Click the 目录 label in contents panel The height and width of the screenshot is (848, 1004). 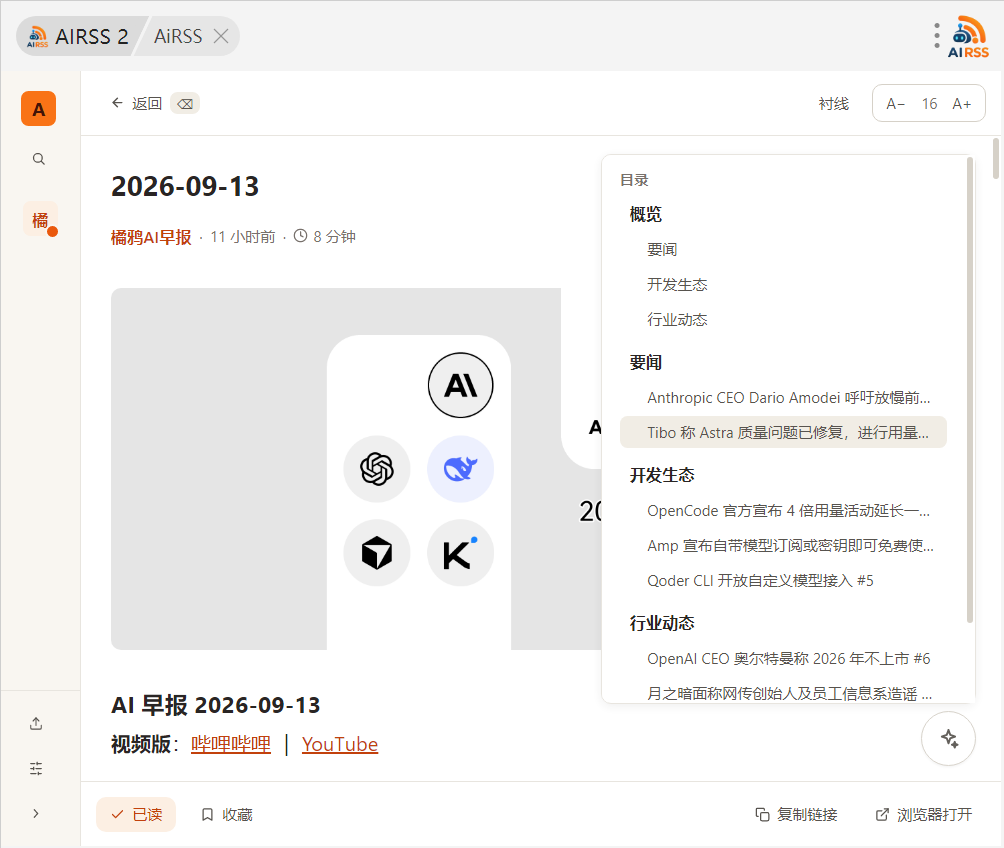(635, 181)
